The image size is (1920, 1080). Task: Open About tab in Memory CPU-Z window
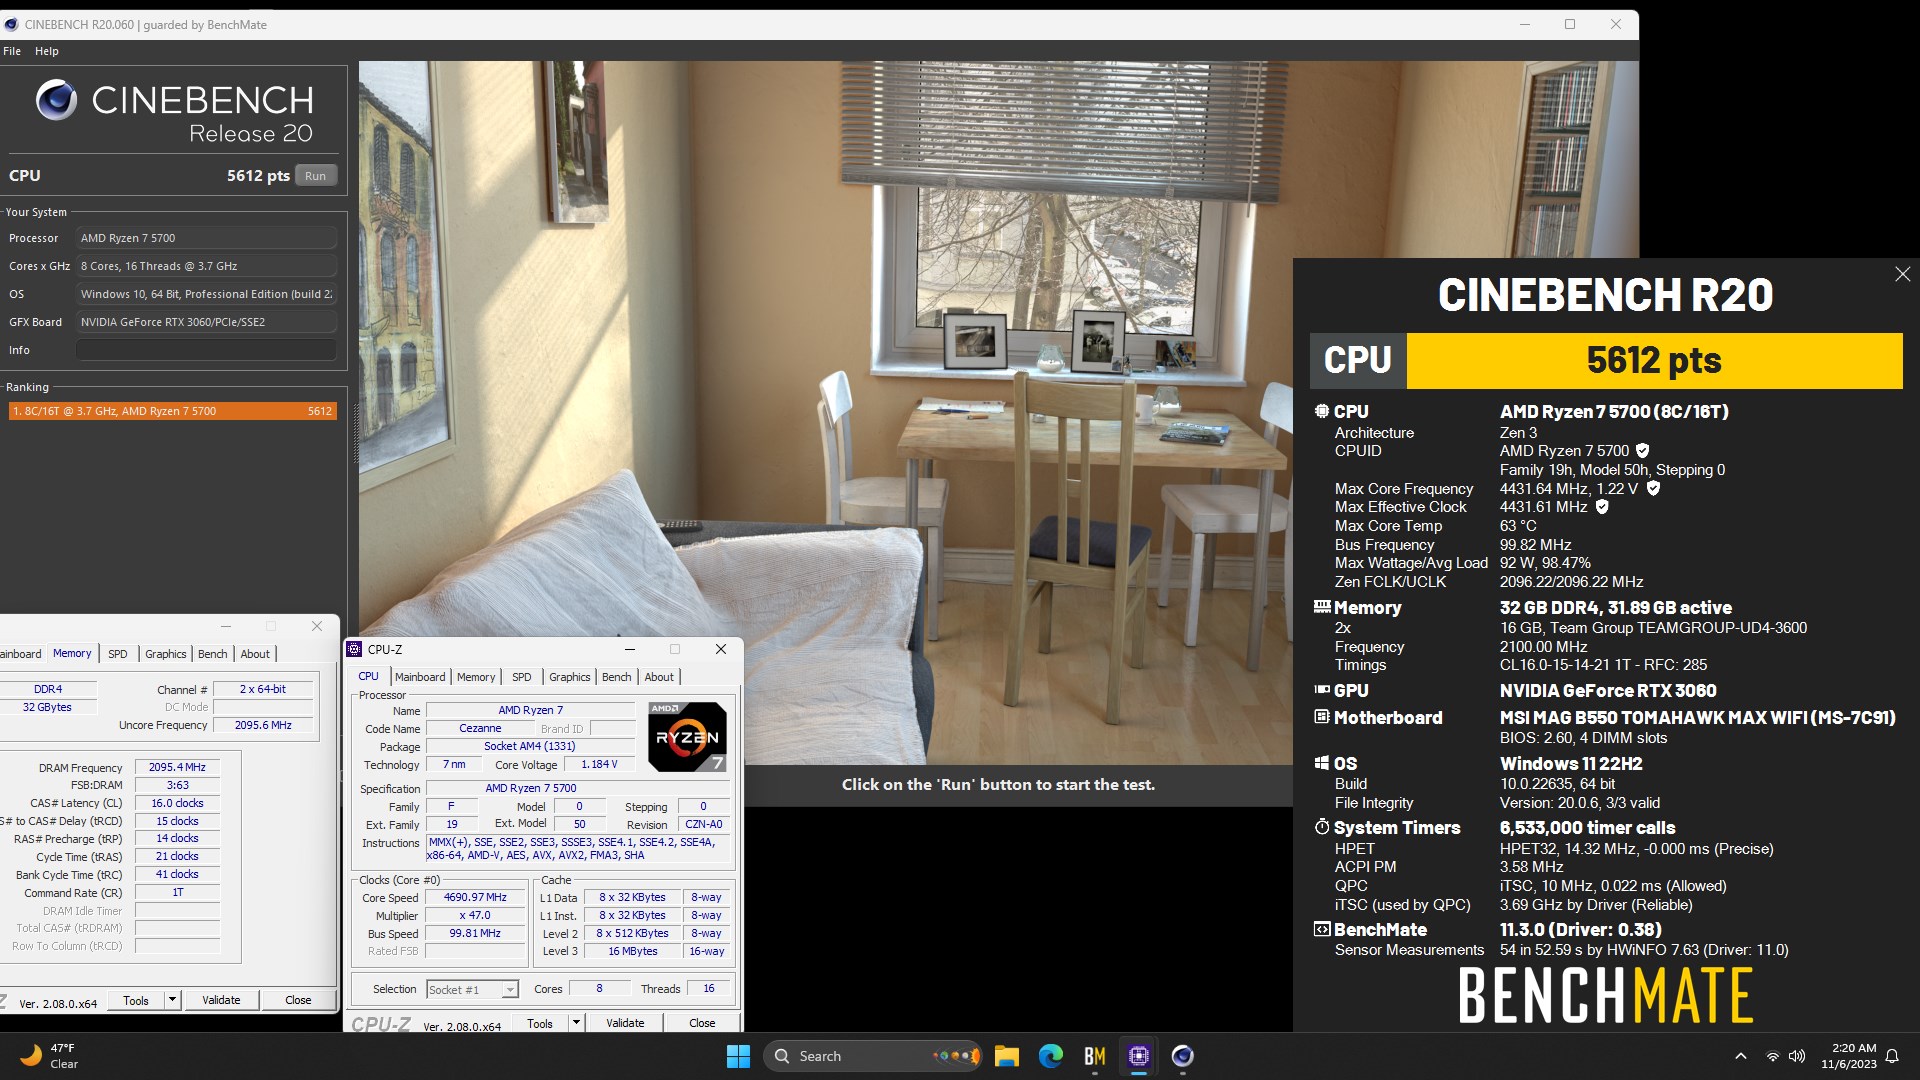255,654
